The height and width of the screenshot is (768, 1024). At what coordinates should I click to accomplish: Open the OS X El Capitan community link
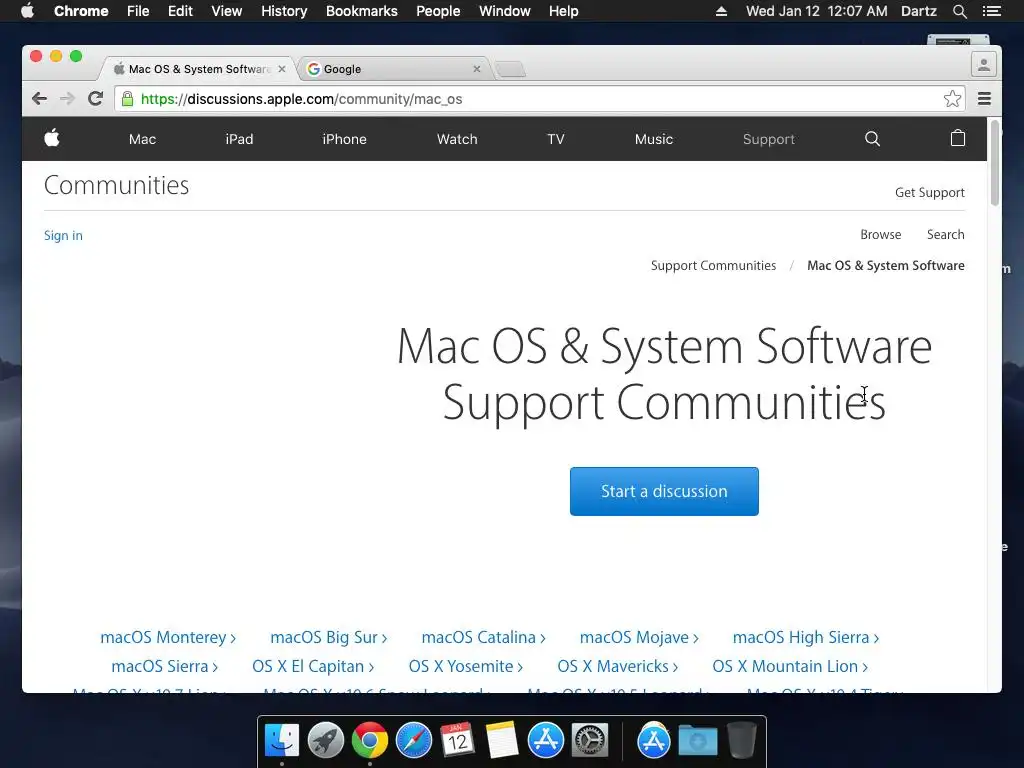pyautogui.click(x=313, y=666)
